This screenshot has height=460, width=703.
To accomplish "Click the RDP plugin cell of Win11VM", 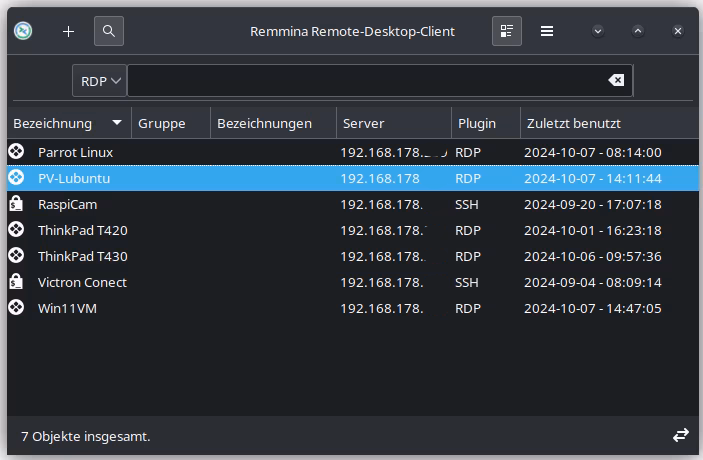I will click(x=468, y=308).
